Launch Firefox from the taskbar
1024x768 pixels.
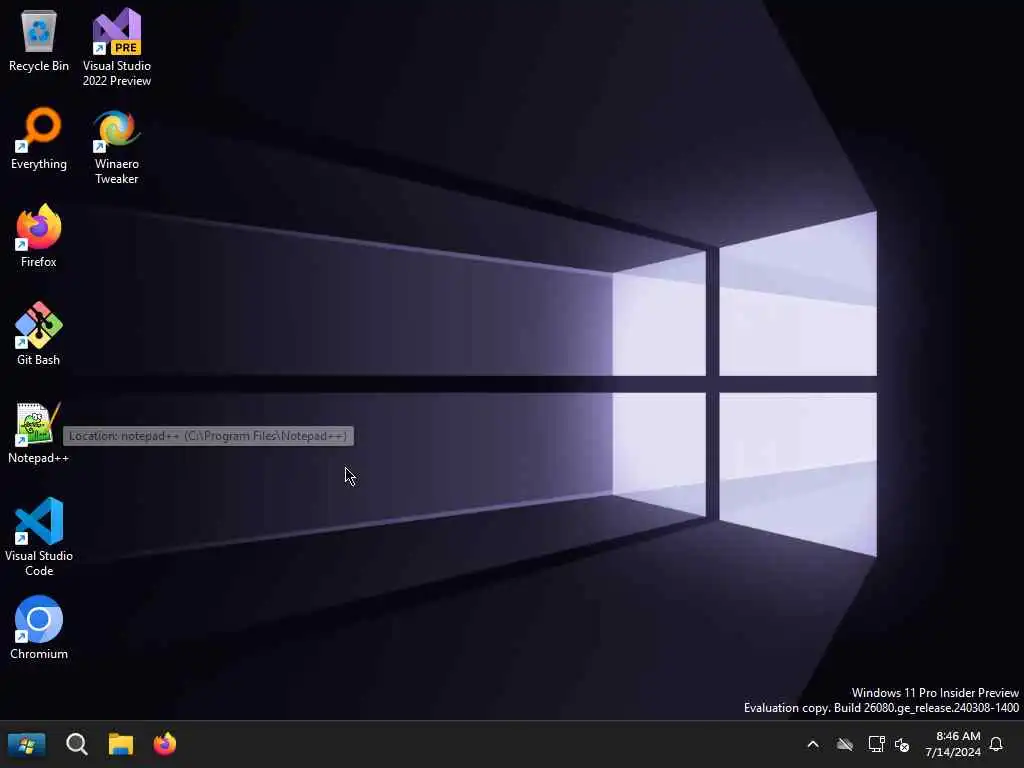point(165,744)
